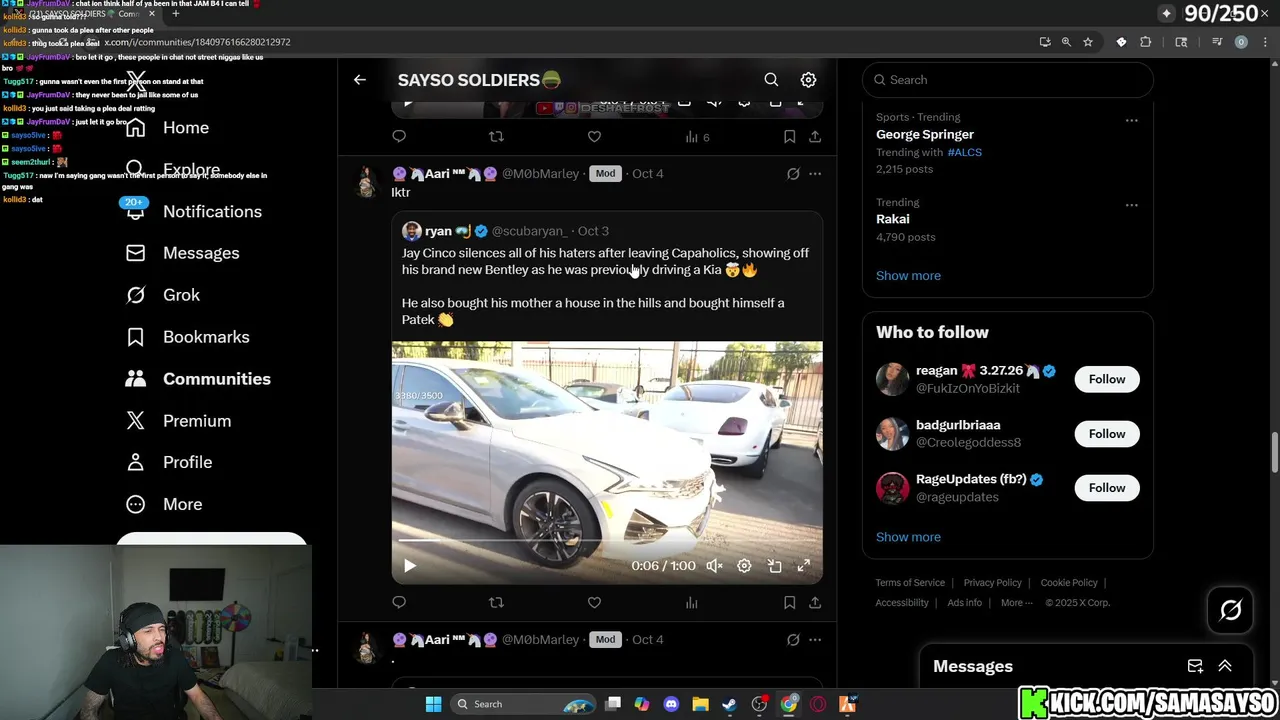Viewport: 1280px width, 720px height.
Task: Open Grok floating button above Messages
Action: 1230,610
